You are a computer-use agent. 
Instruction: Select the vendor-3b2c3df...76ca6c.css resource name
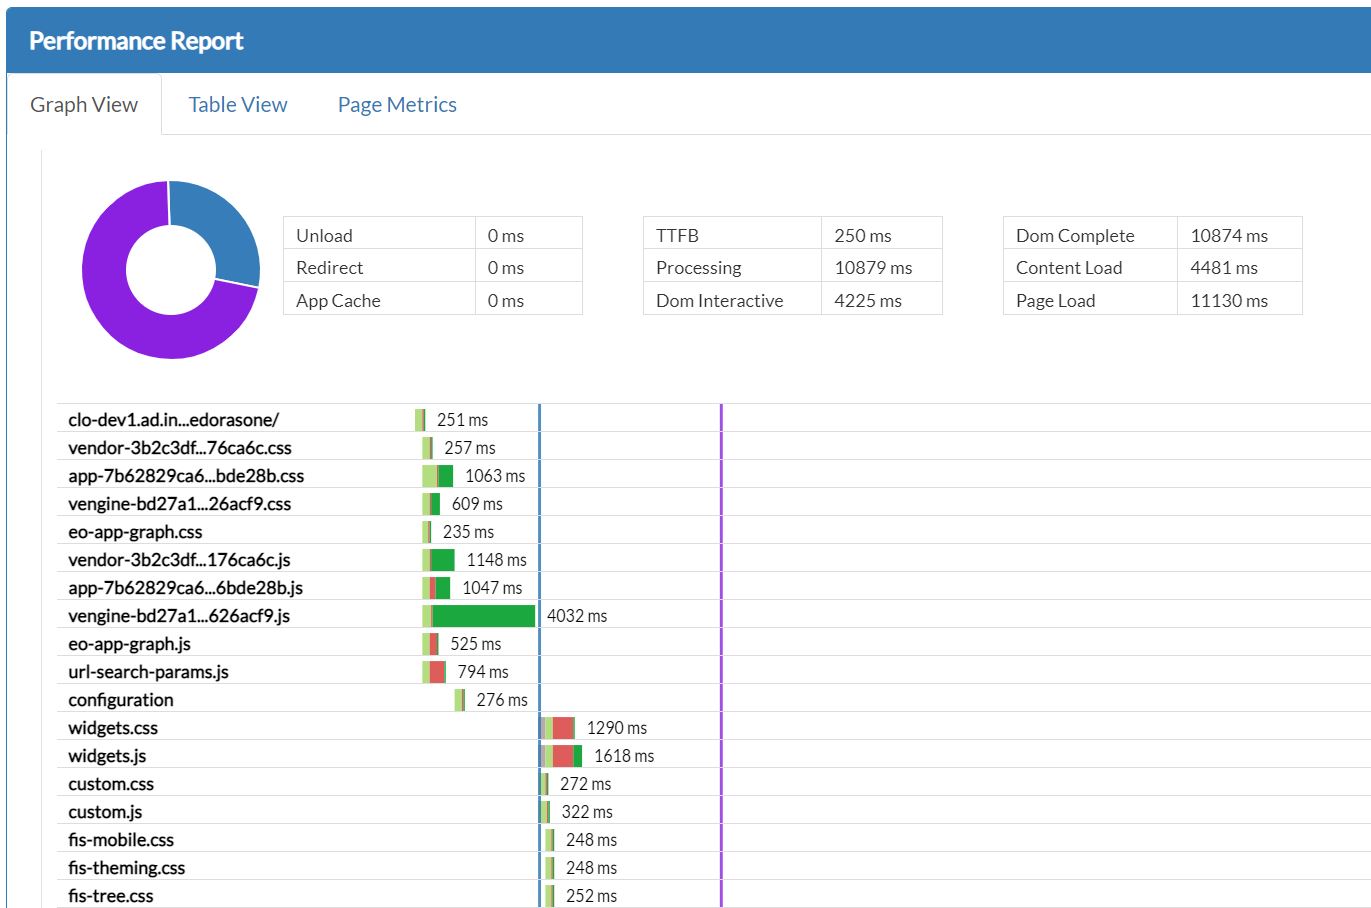[180, 448]
